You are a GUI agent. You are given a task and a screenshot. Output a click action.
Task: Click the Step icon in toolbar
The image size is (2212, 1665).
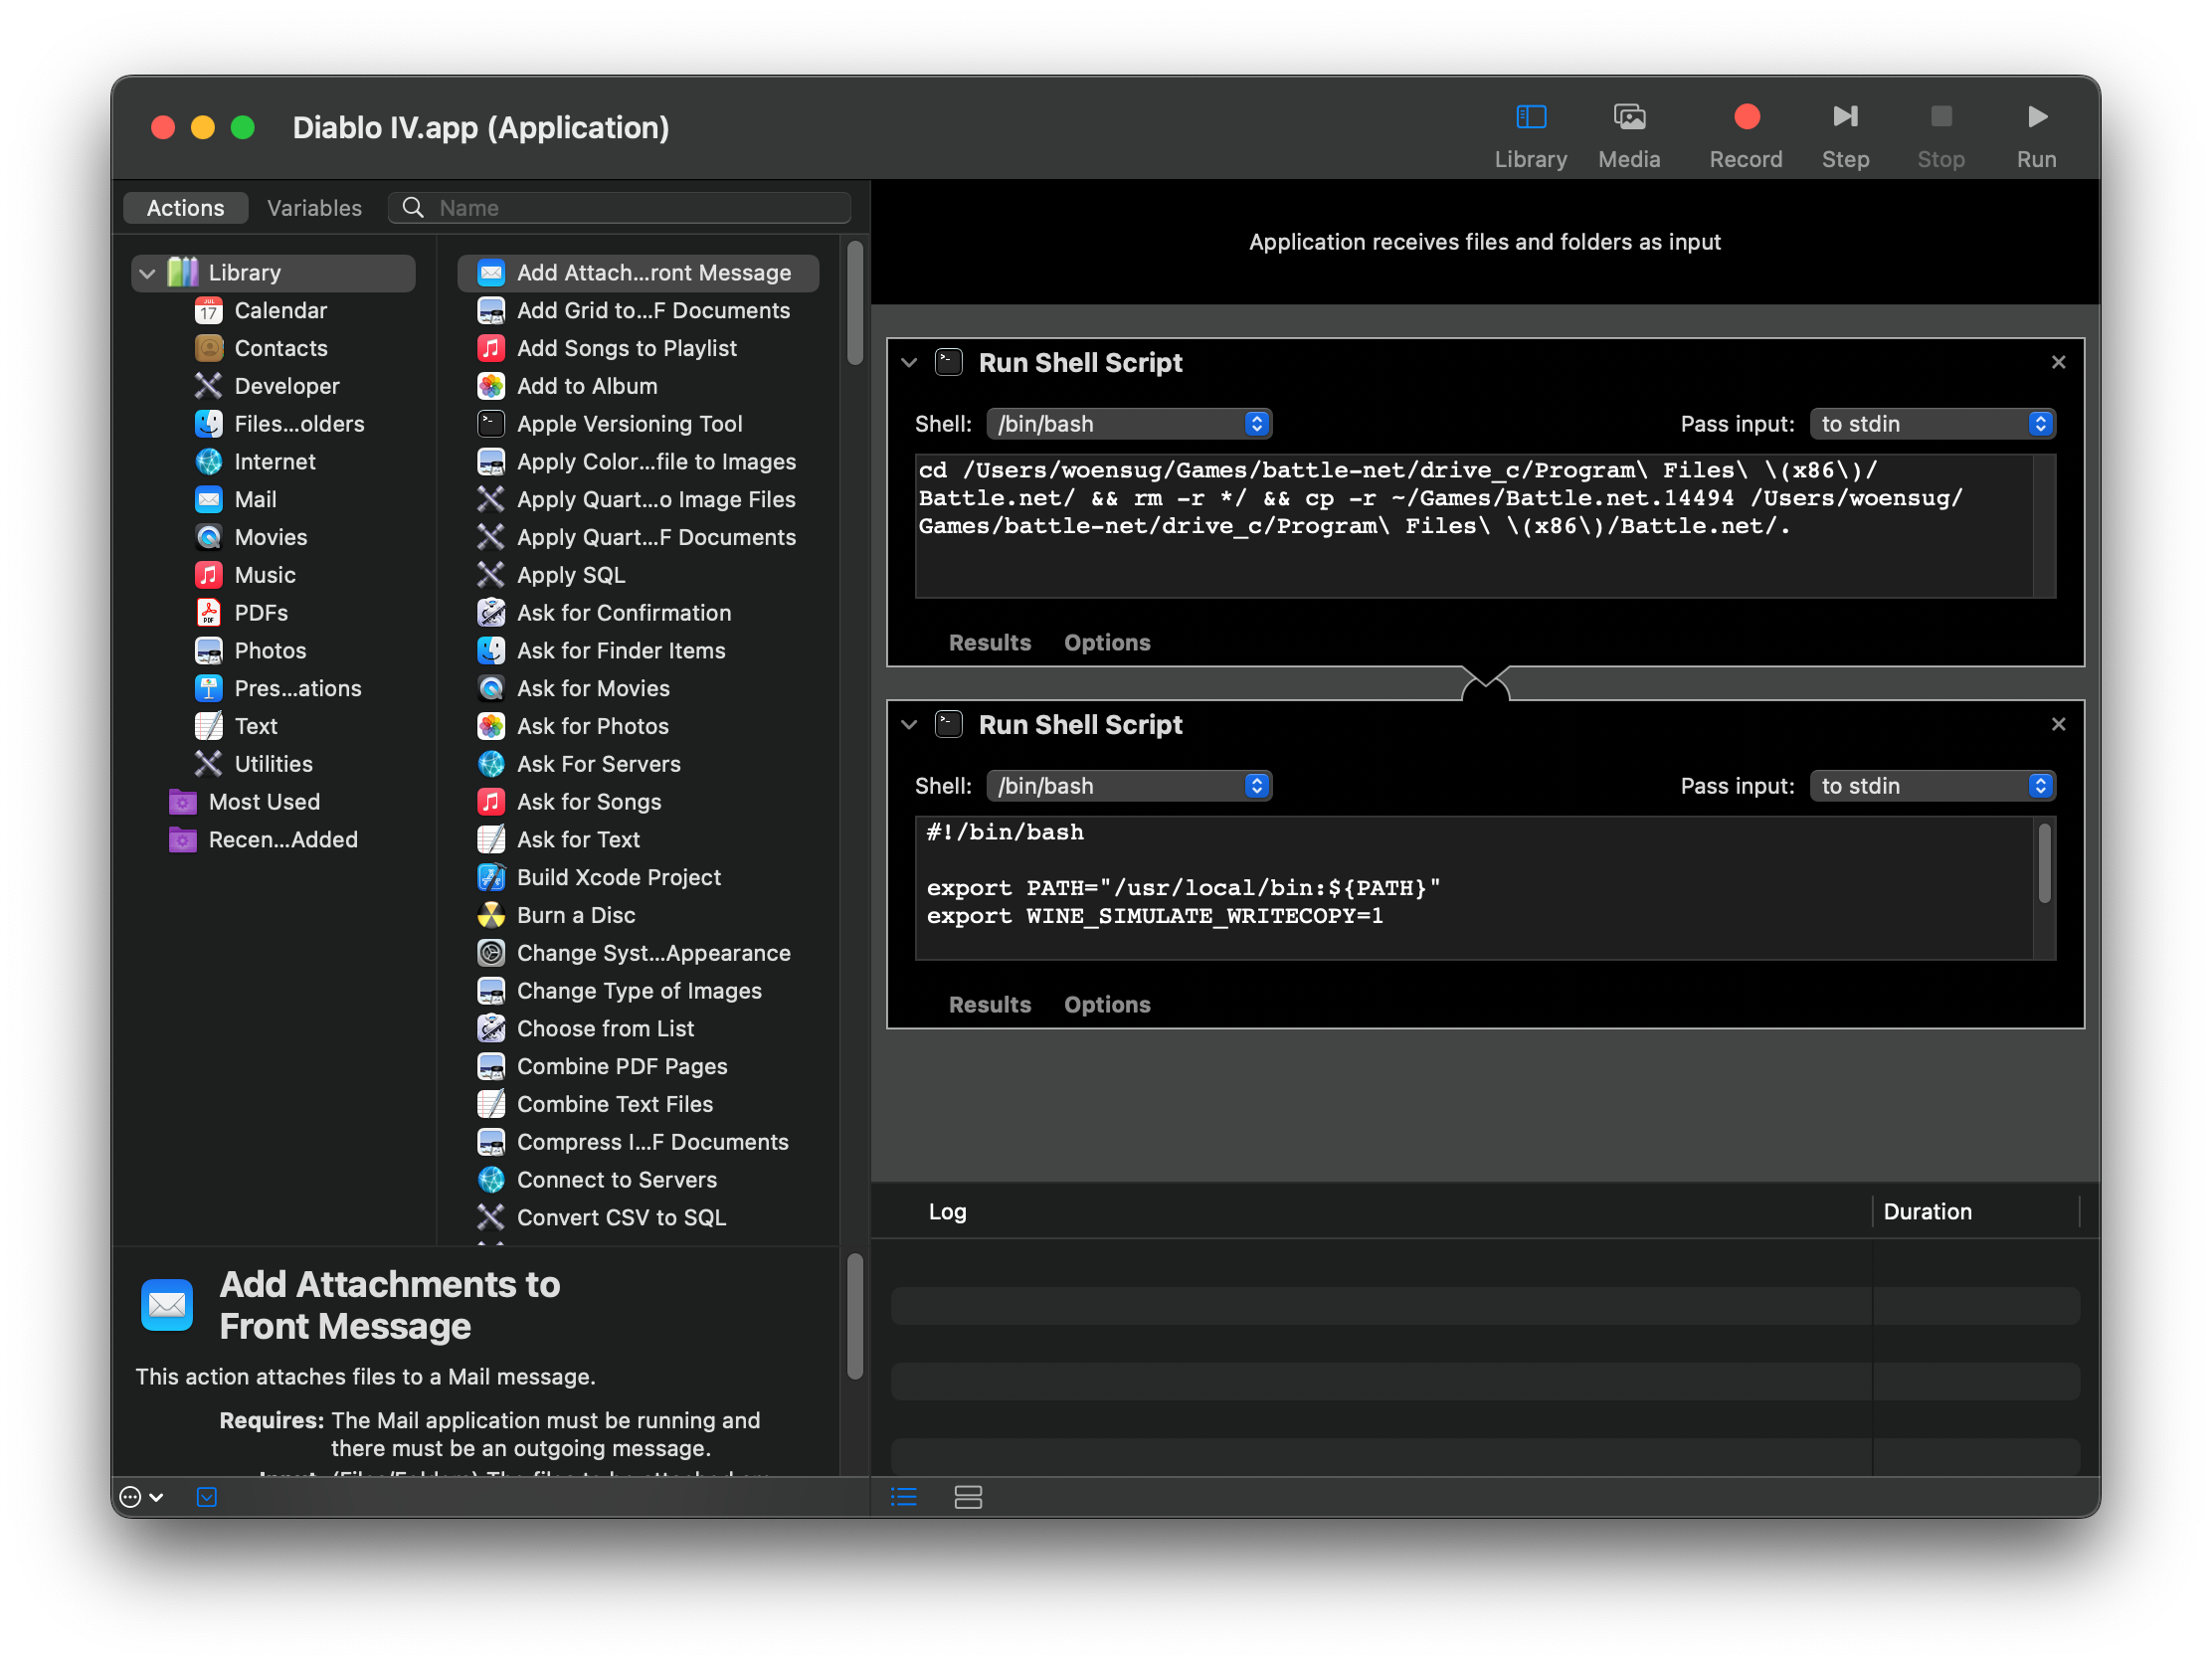click(x=1844, y=118)
